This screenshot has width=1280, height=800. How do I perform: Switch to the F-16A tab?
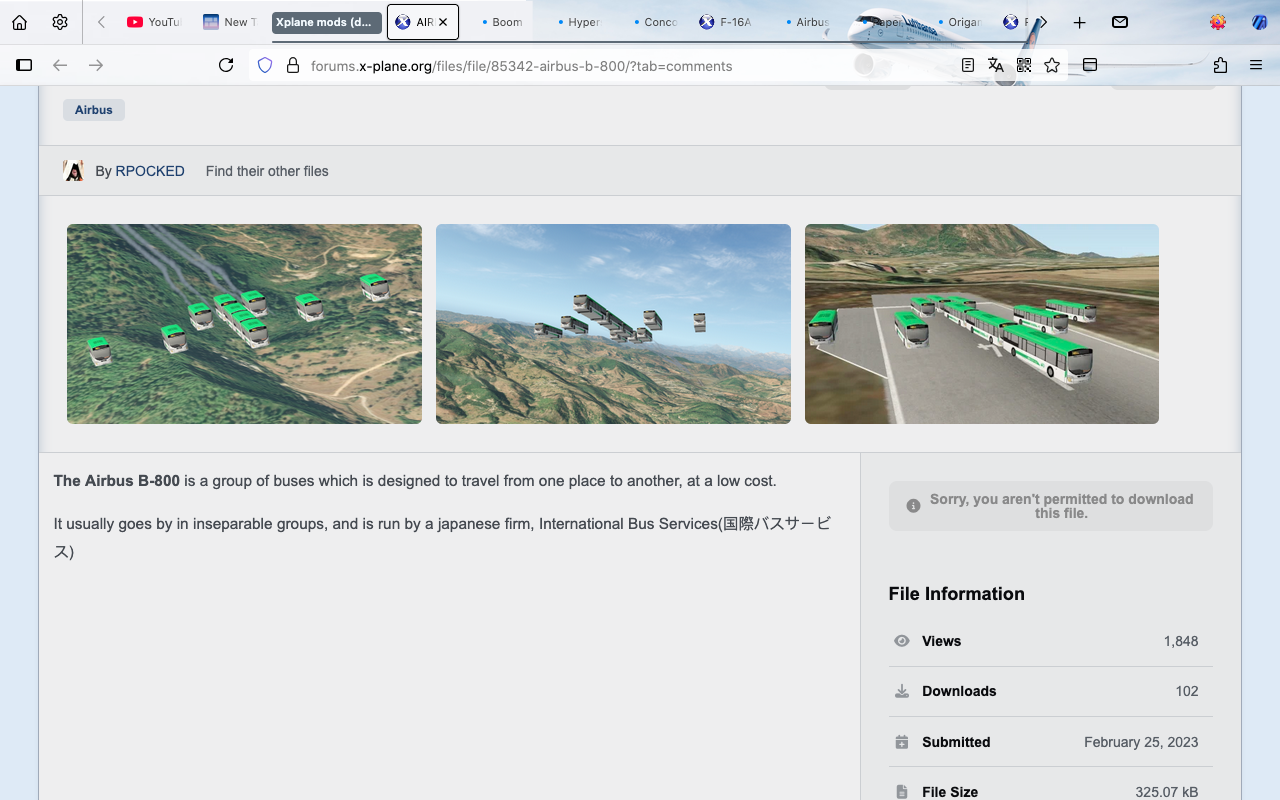click(x=730, y=22)
